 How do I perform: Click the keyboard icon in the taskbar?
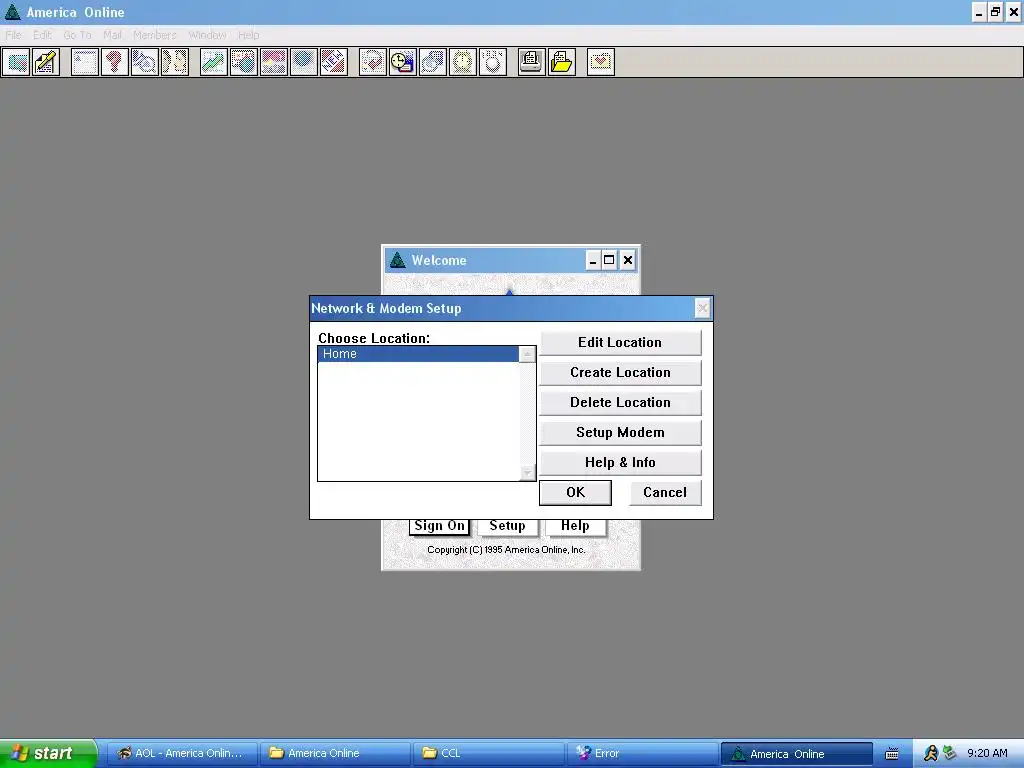pyautogui.click(x=891, y=754)
